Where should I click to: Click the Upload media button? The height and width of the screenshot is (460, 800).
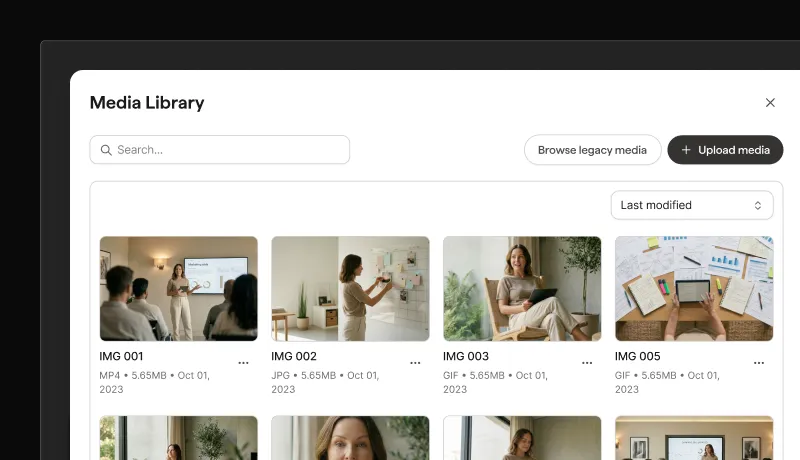[725, 150]
